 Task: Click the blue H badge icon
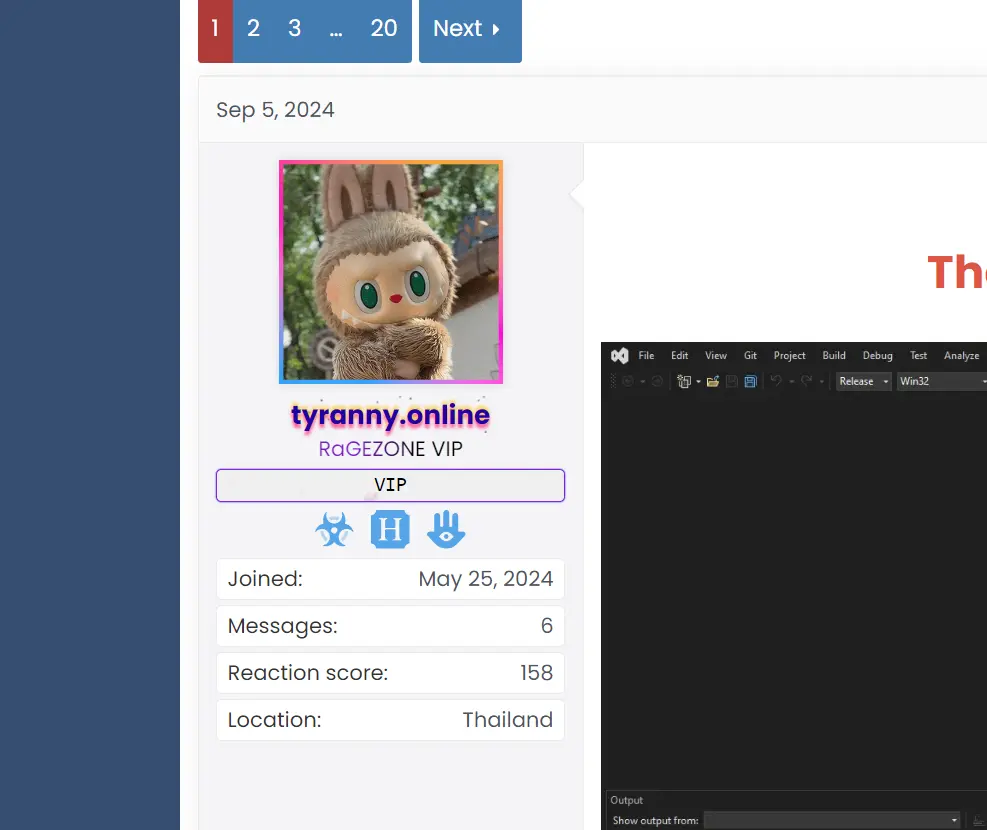tap(390, 530)
